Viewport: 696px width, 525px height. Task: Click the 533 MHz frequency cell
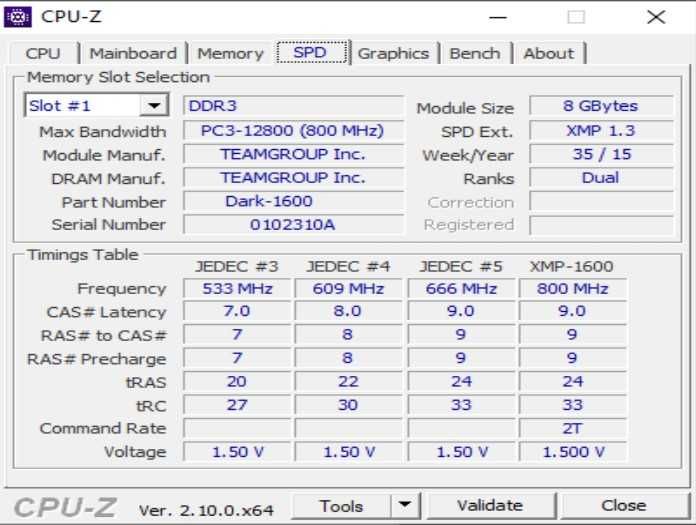(x=237, y=288)
